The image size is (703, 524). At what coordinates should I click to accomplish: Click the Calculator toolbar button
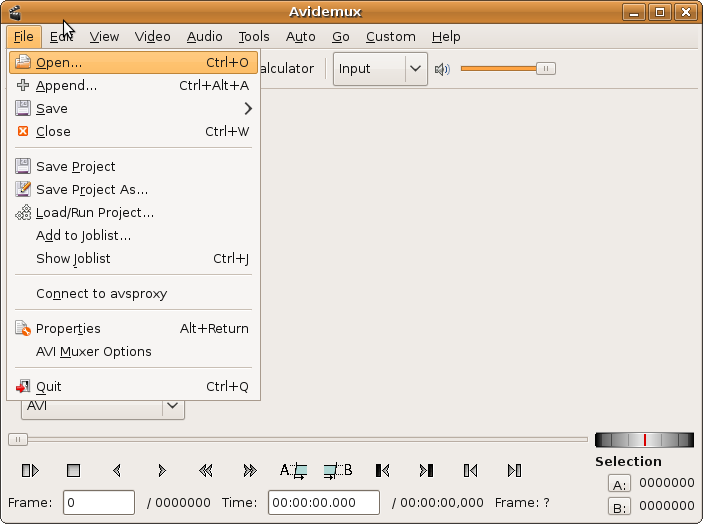click(287, 69)
